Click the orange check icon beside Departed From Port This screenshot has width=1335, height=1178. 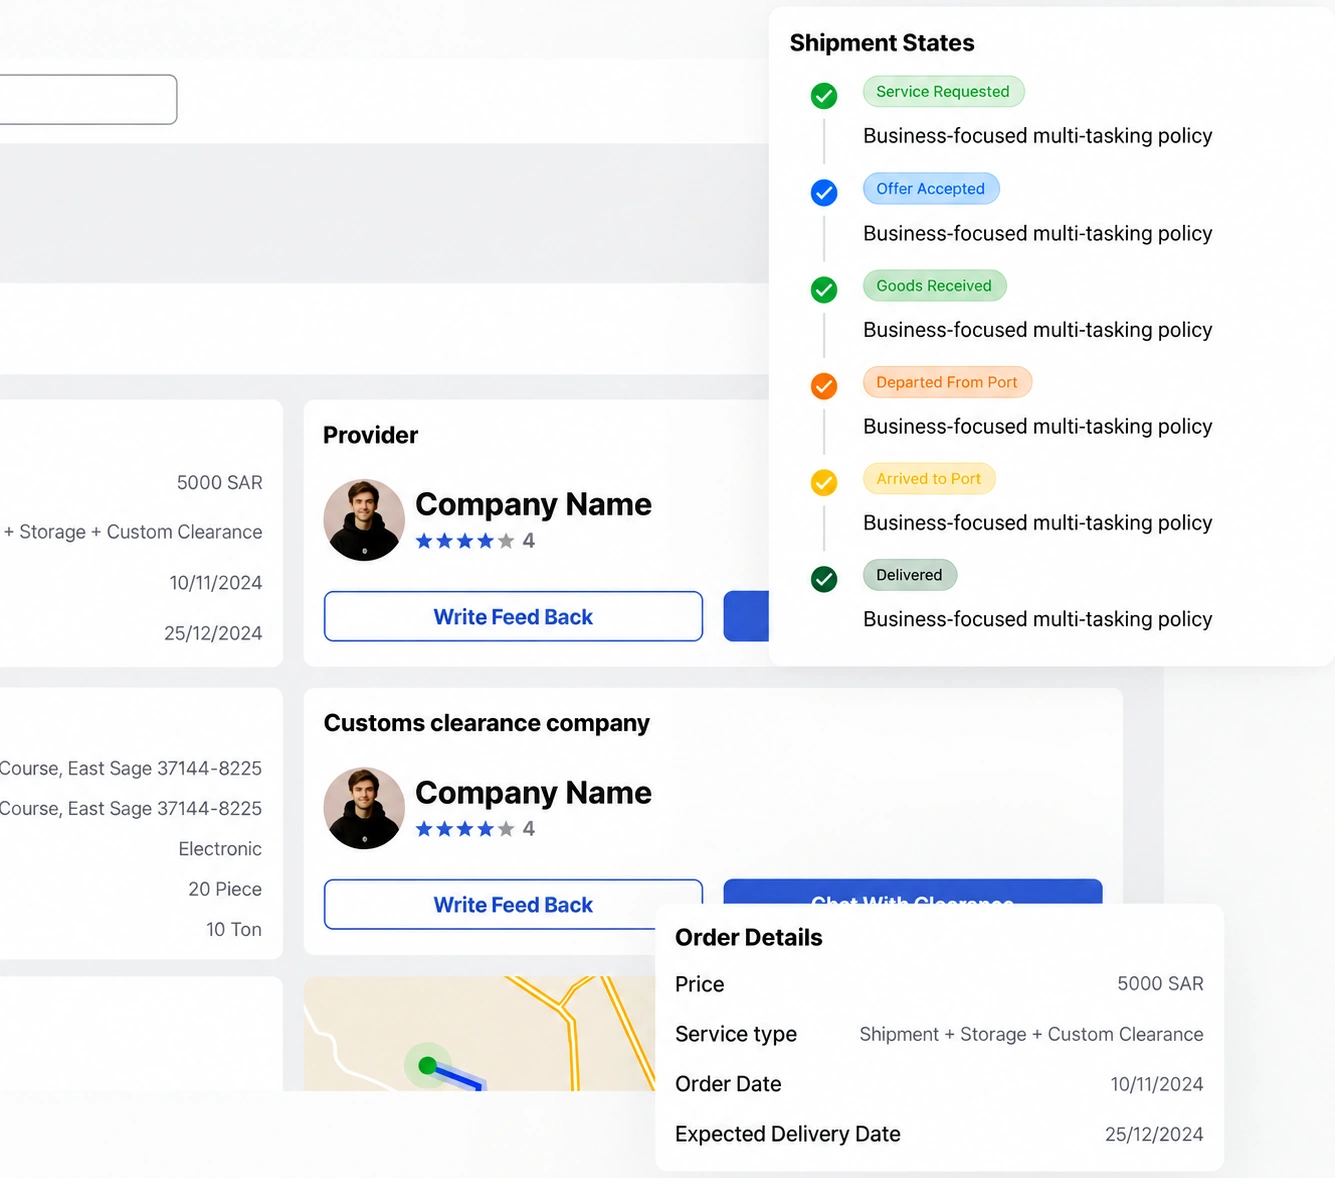pyautogui.click(x=824, y=386)
